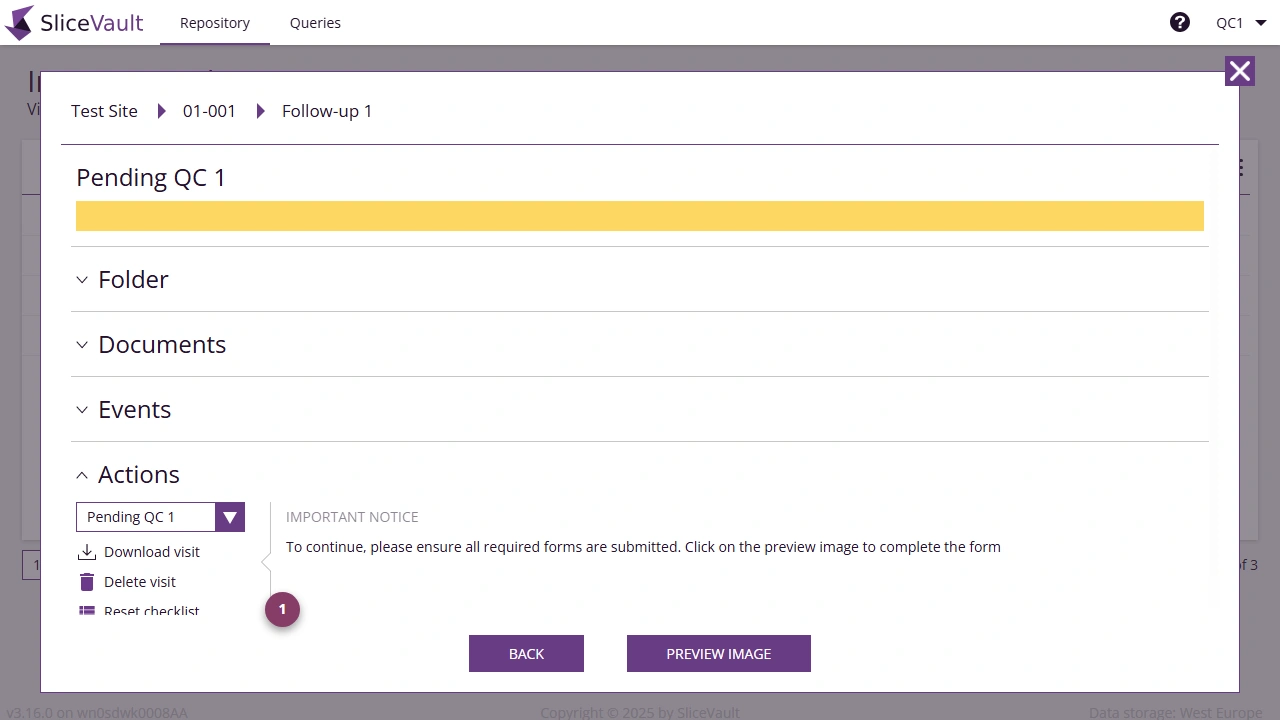Click the yellow progress bar
This screenshot has width=1280, height=720.
[640, 216]
